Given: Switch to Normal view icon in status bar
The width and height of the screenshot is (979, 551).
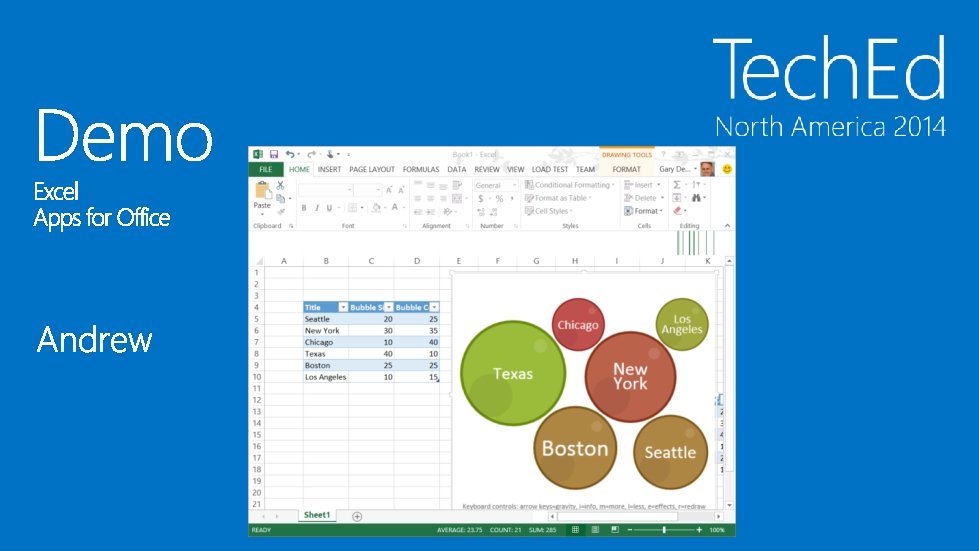Looking at the screenshot, I should click(x=575, y=530).
